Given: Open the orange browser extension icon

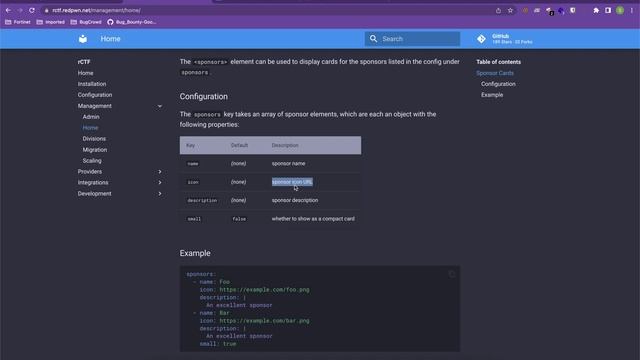Looking at the screenshot, I should [525, 11].
